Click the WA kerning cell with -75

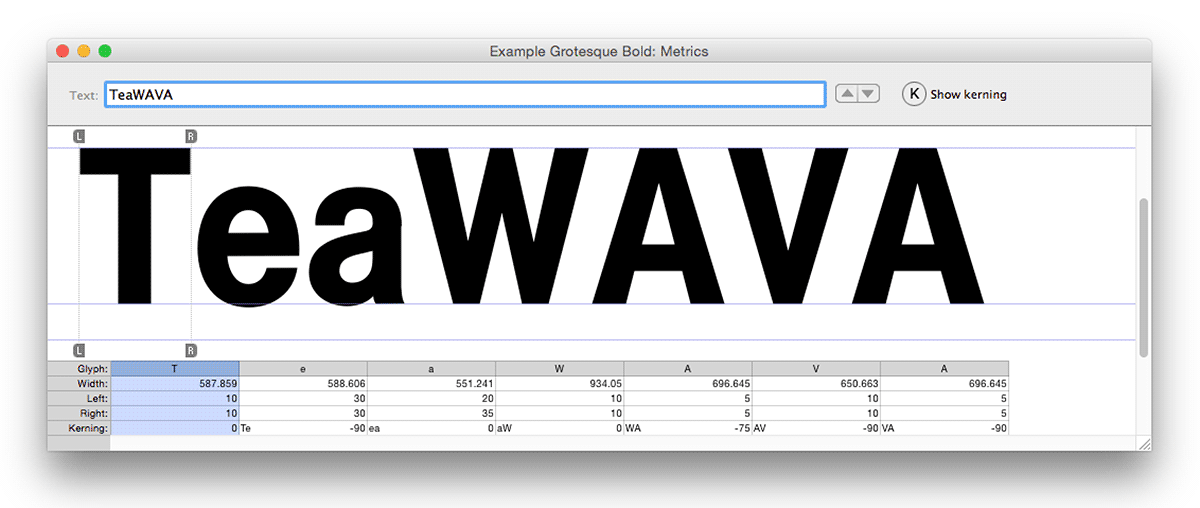click(687, 428)
